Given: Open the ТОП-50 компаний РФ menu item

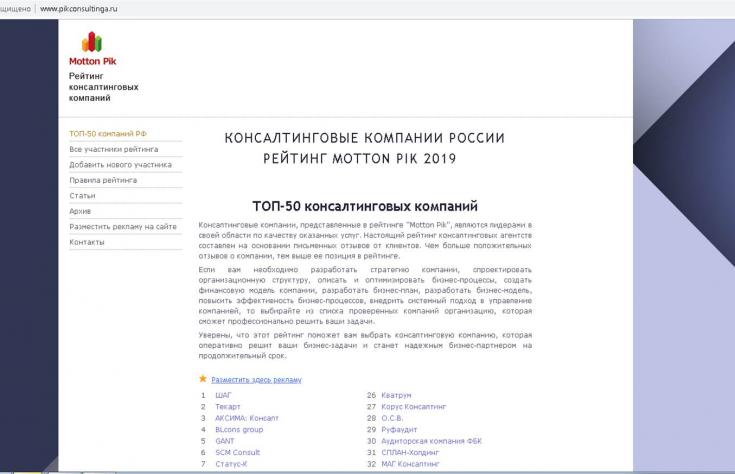Looking at the screenshot, I should click(108, 134).
